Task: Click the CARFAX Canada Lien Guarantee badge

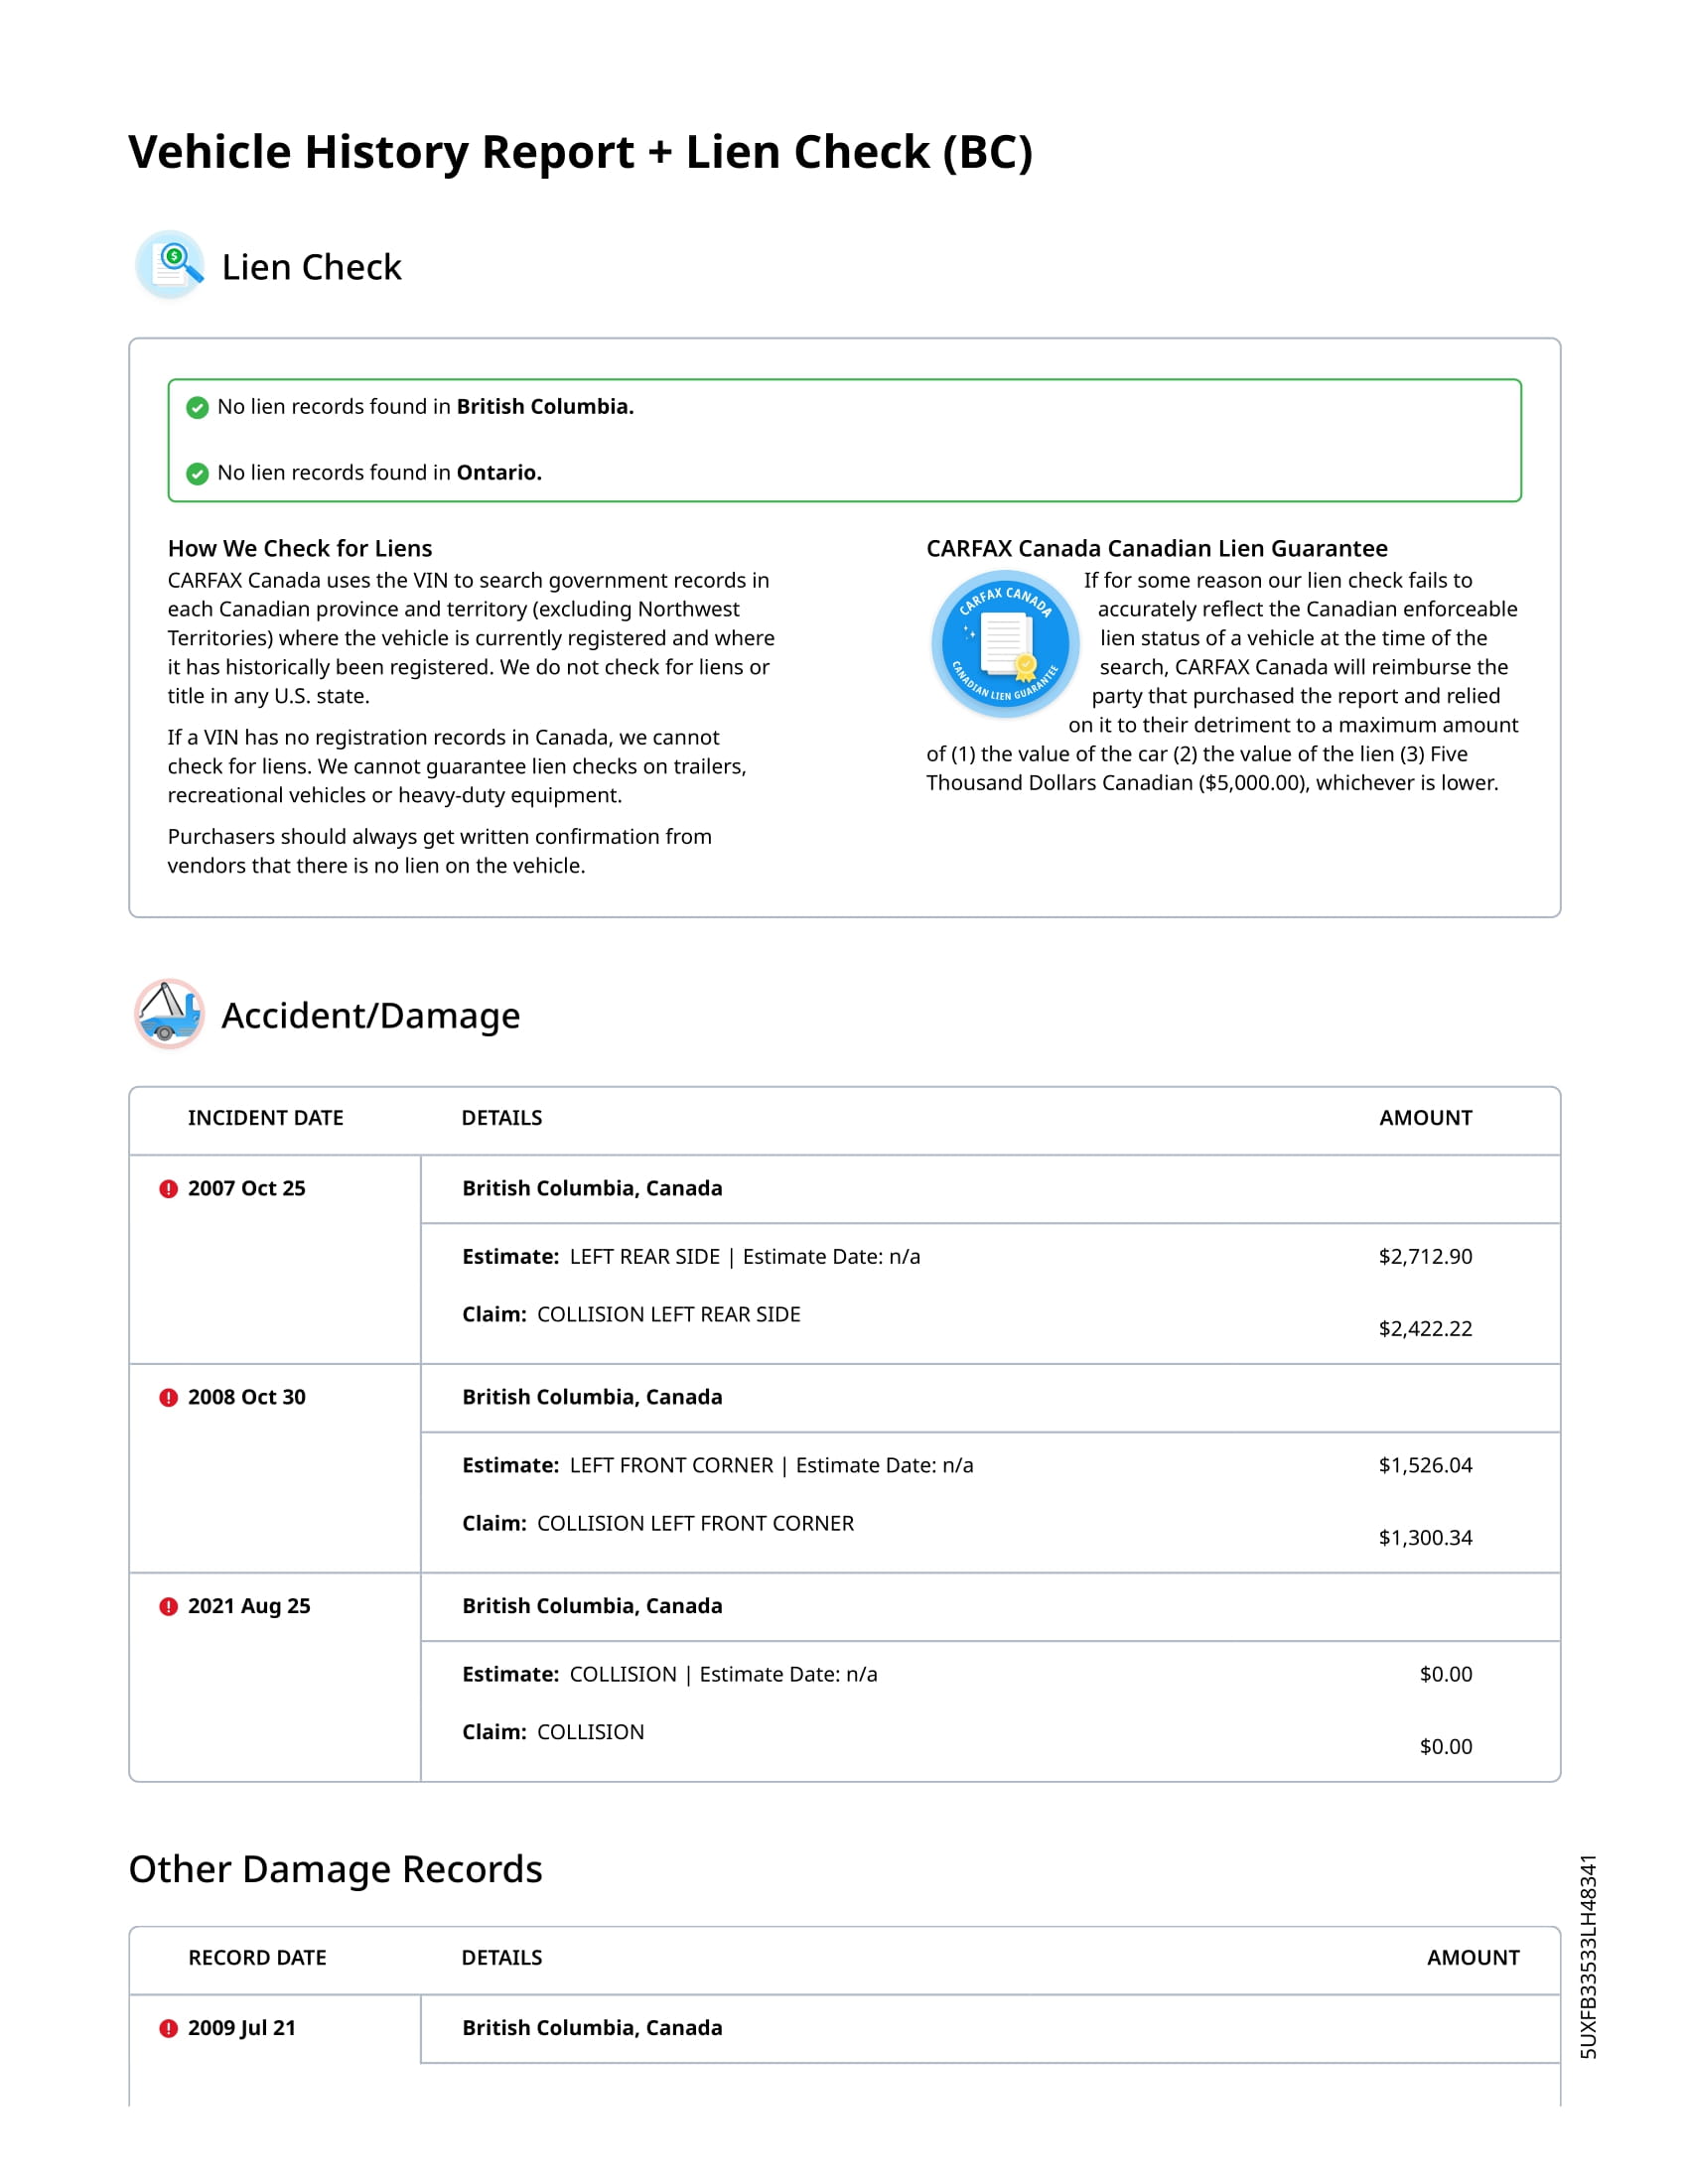Action: point(1004,643)
